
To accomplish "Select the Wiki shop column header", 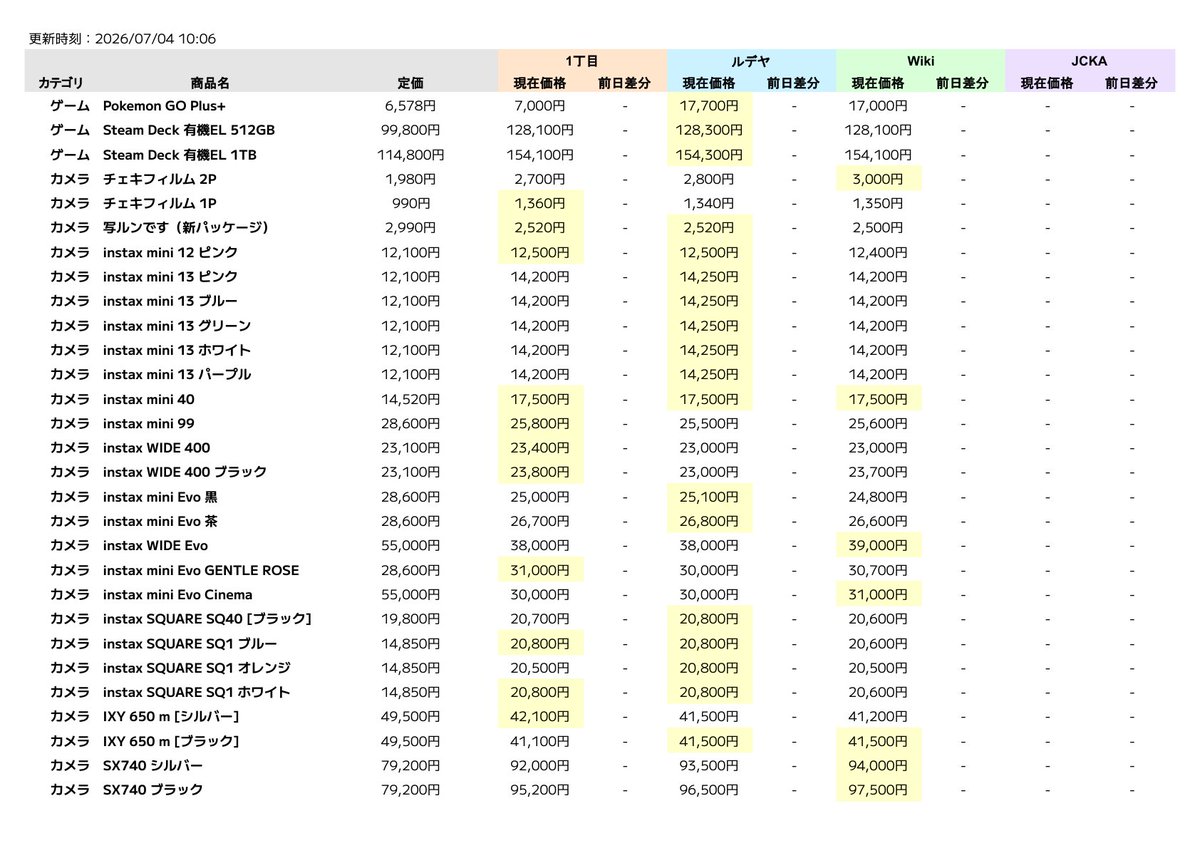I will coord(920,61).
